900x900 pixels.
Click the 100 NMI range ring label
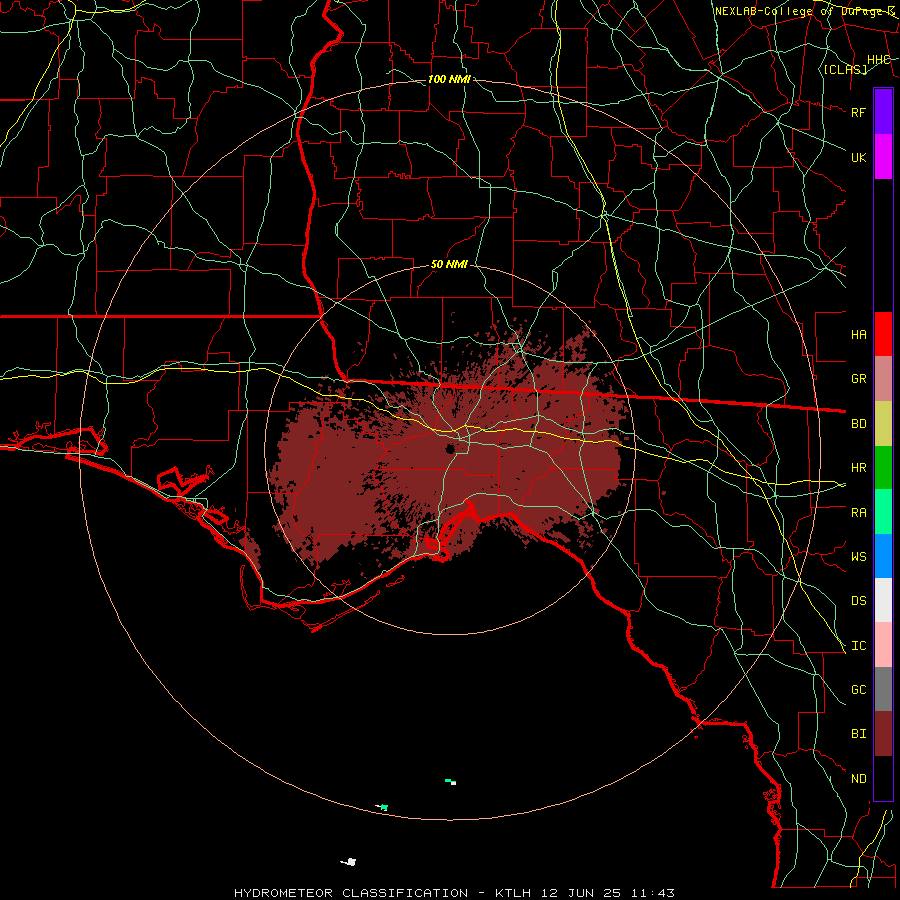pyautogui.click(x=449, y=79)
